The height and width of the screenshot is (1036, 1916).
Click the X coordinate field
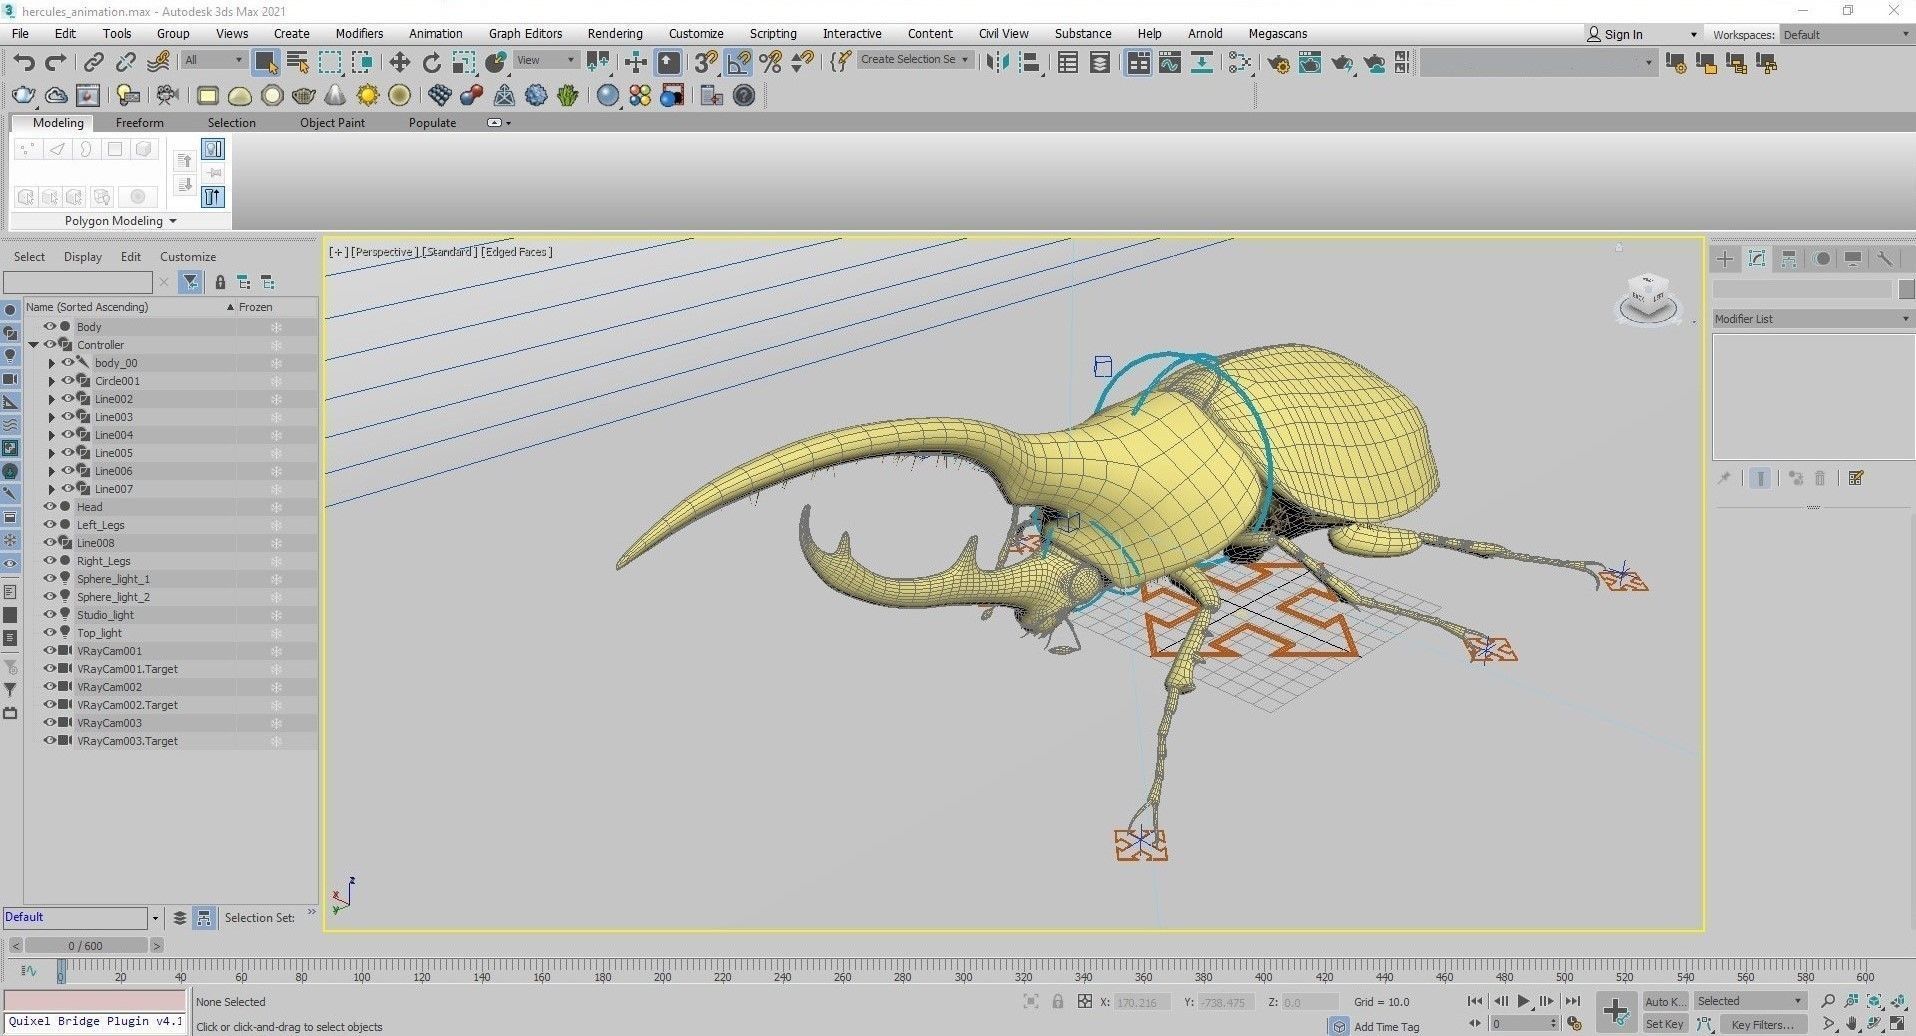[1142, 1002]
